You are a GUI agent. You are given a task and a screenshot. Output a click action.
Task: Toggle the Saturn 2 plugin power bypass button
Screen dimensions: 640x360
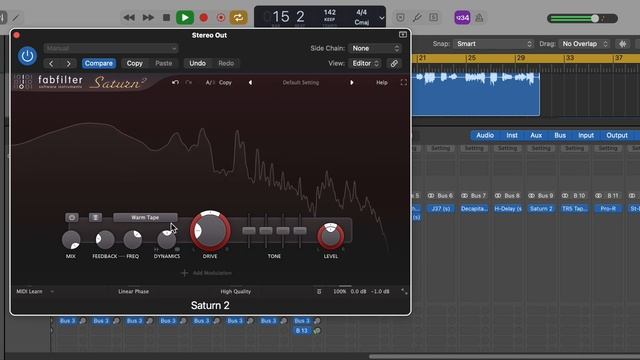click(x=27, y=56)
